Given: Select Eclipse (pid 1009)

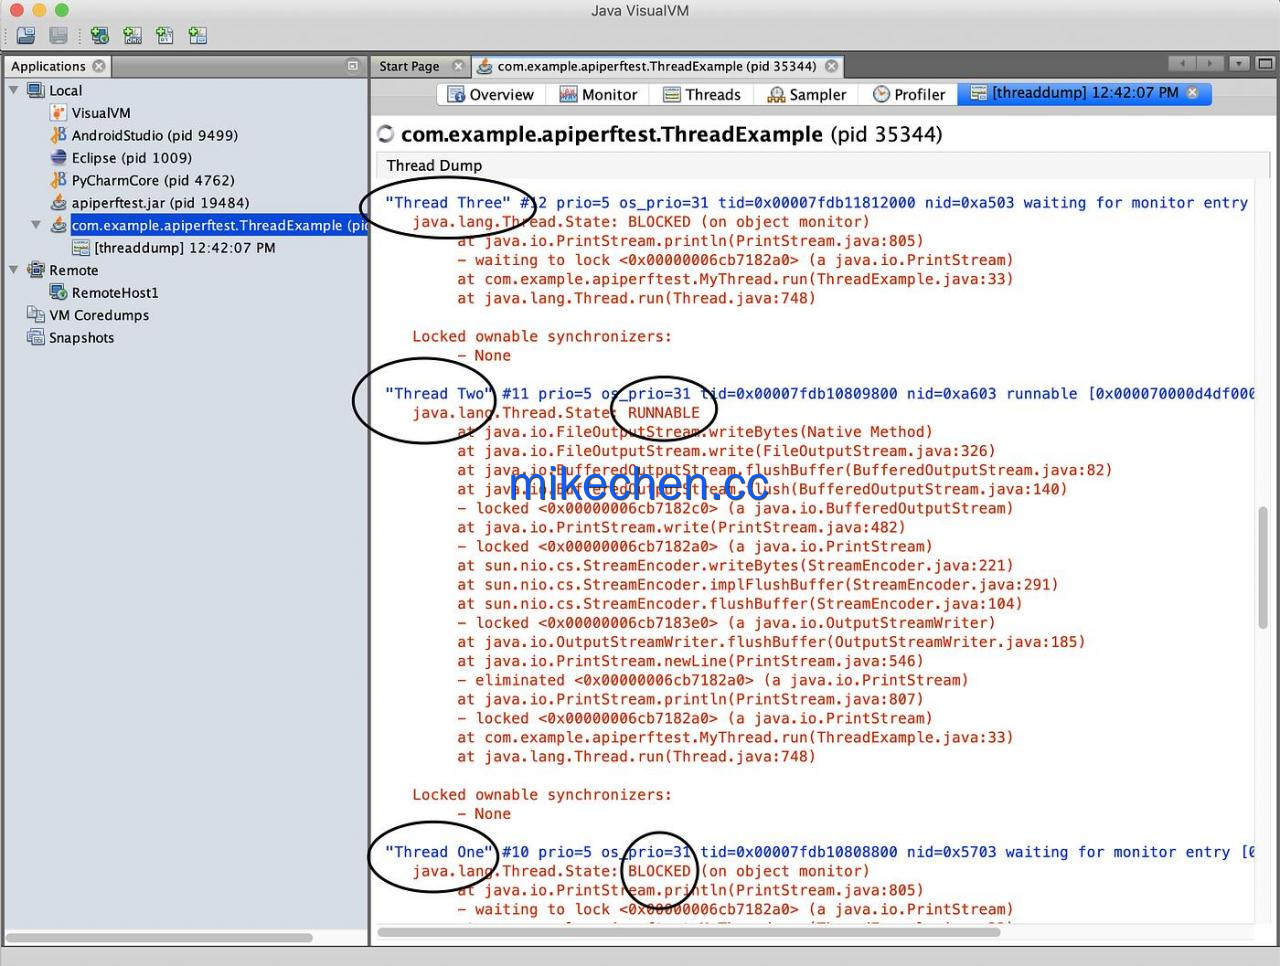Looking at the screenshot, I should [132, 158].
